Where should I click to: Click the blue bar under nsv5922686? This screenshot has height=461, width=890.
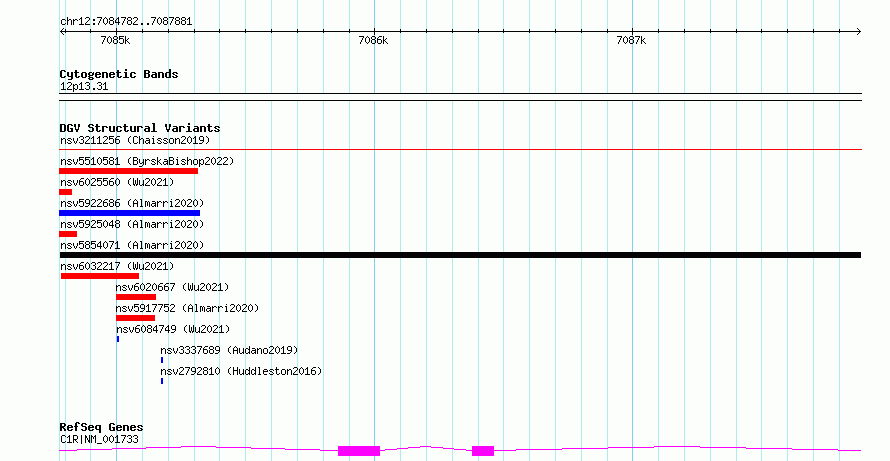click(x=129, y=213)
